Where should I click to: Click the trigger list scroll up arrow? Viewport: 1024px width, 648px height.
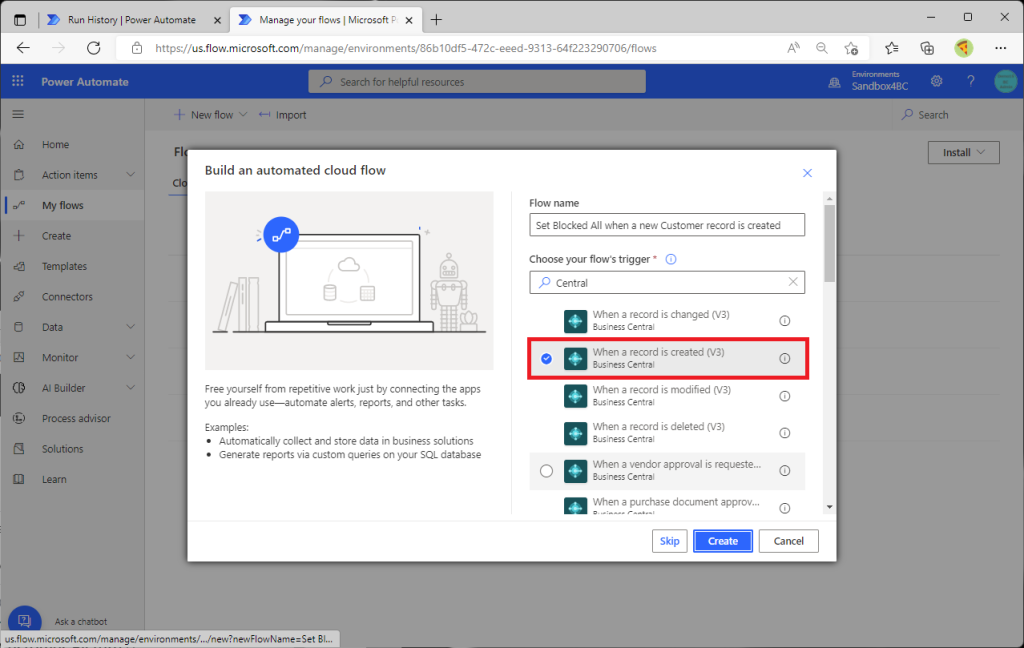tap(829, 198)
